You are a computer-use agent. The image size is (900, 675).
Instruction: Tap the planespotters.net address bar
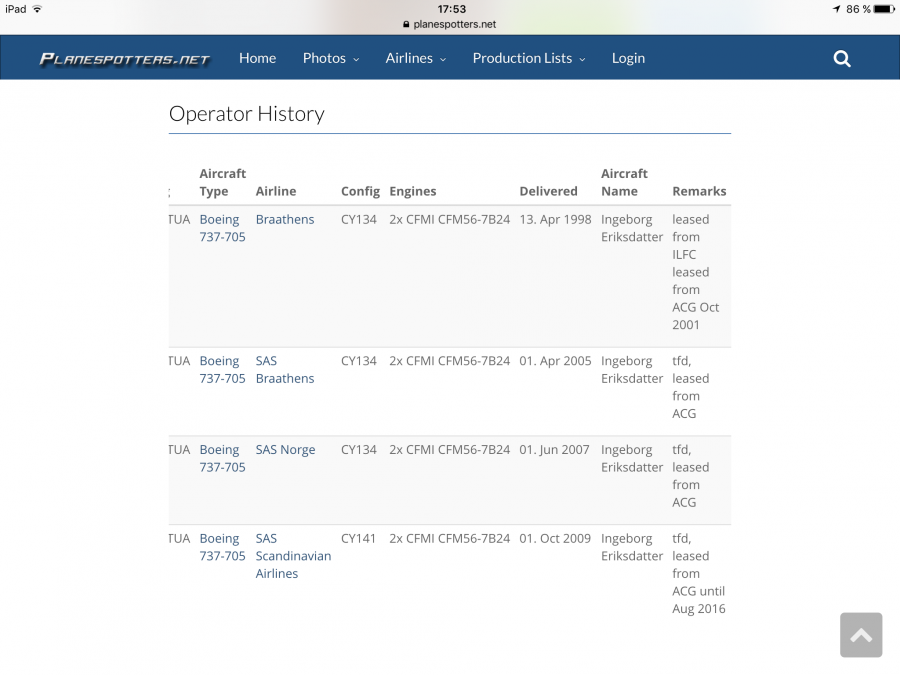point(449,24)
